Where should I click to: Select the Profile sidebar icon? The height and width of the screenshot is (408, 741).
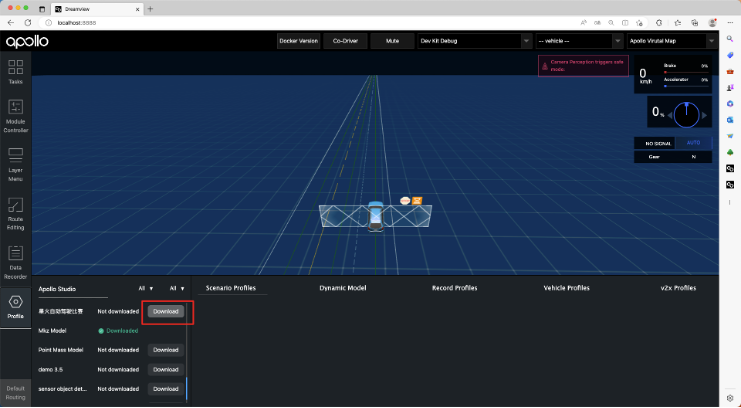pyautogui.click(x=16, y=307)
